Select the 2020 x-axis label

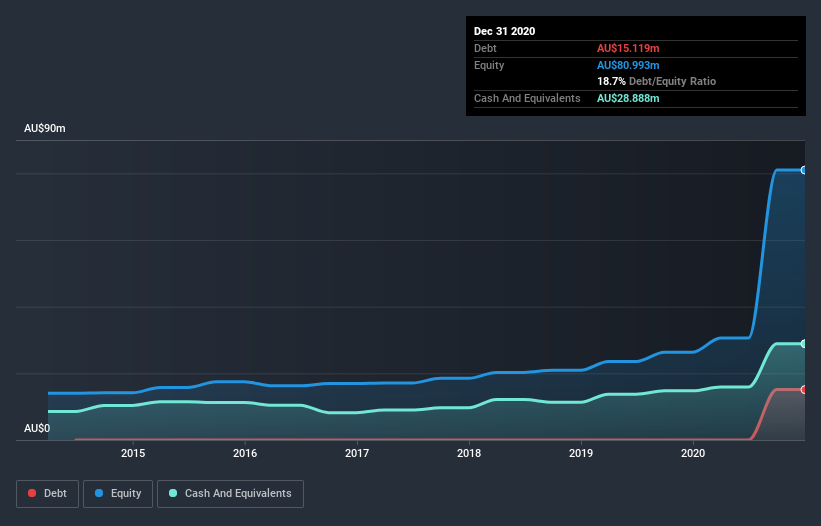tap(693, 453)
